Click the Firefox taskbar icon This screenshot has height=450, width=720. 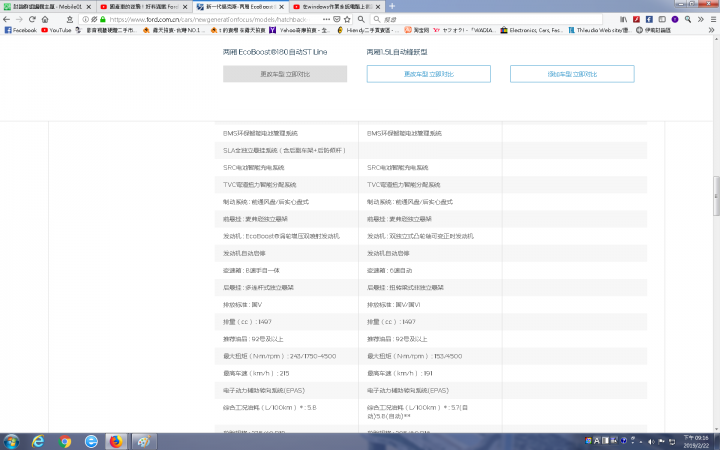coord(116,441)
